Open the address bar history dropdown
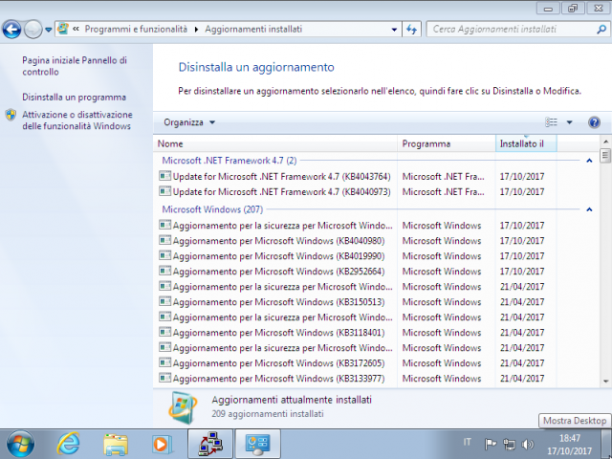Image resolution: width=612 pixels, height=459 pixels. coord(394,29)
